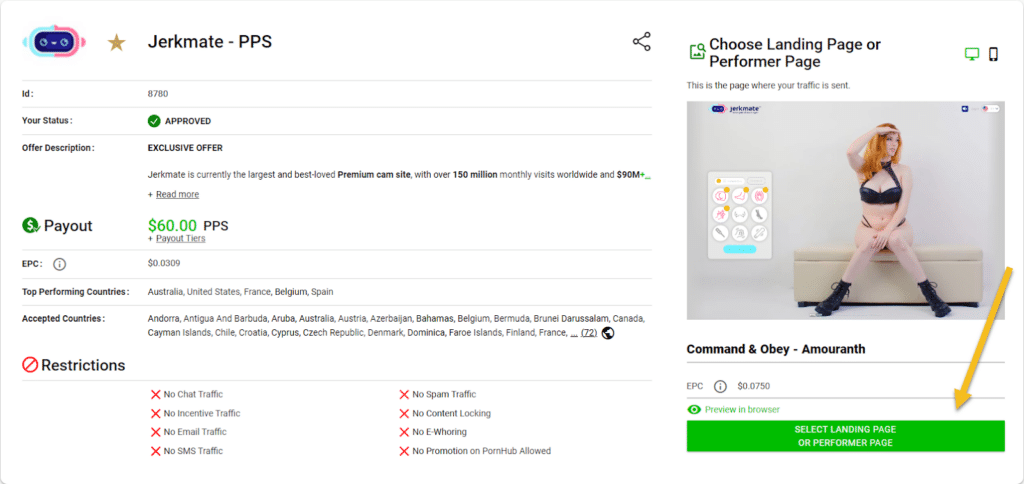Click the green dollar Payout icon

tap(30, 226)
